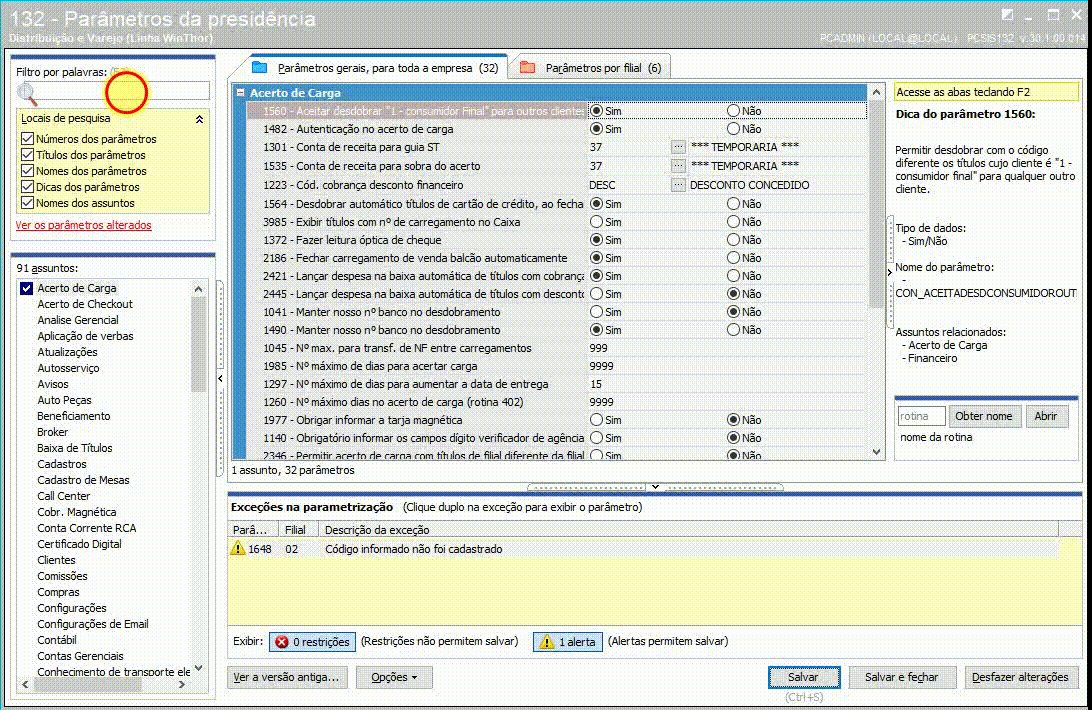Collapse the Locais de pesquisa panel
Screen dimensions: 1092x710
point(199,119)
